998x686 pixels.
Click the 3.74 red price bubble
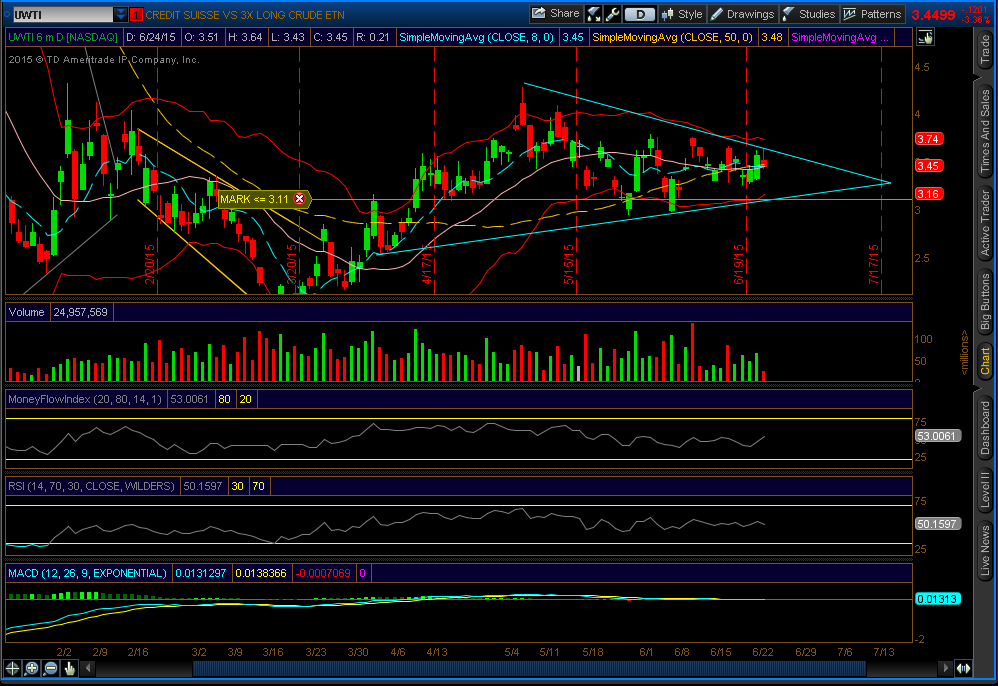tap(928, 139)
